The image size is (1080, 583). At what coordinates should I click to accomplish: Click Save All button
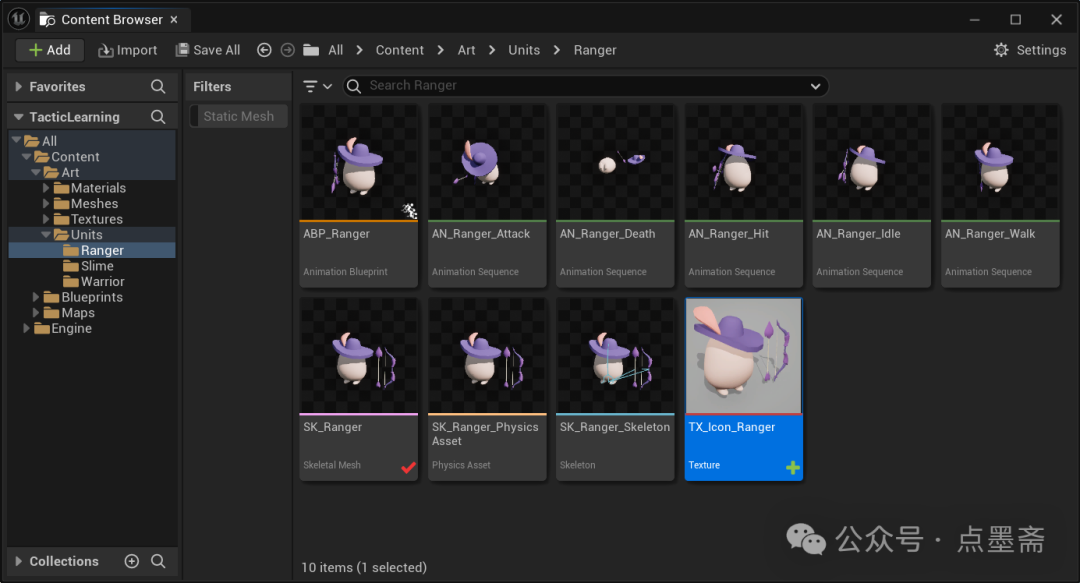[x=207, y=50]
